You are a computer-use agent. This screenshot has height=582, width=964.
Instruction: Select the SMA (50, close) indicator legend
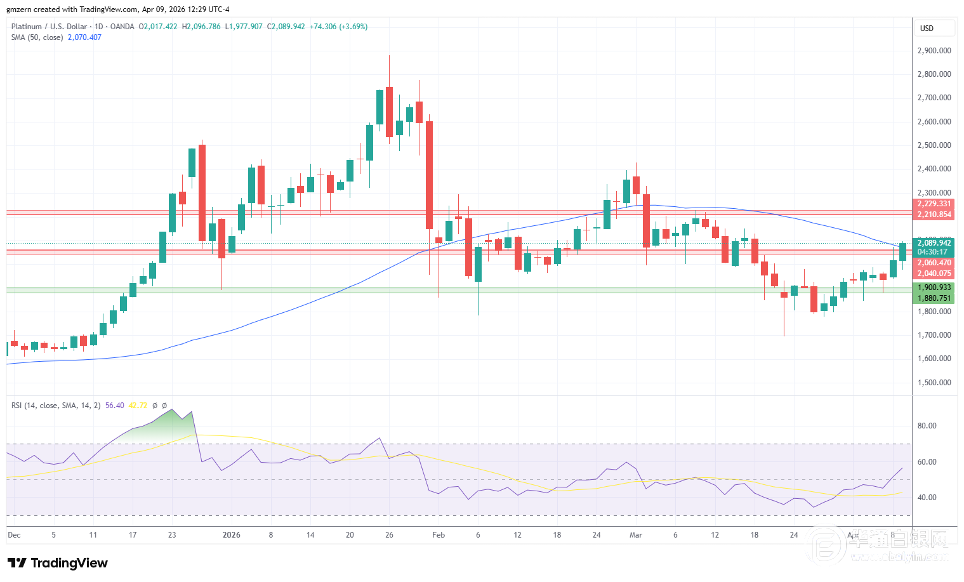[x=34, y=37]
